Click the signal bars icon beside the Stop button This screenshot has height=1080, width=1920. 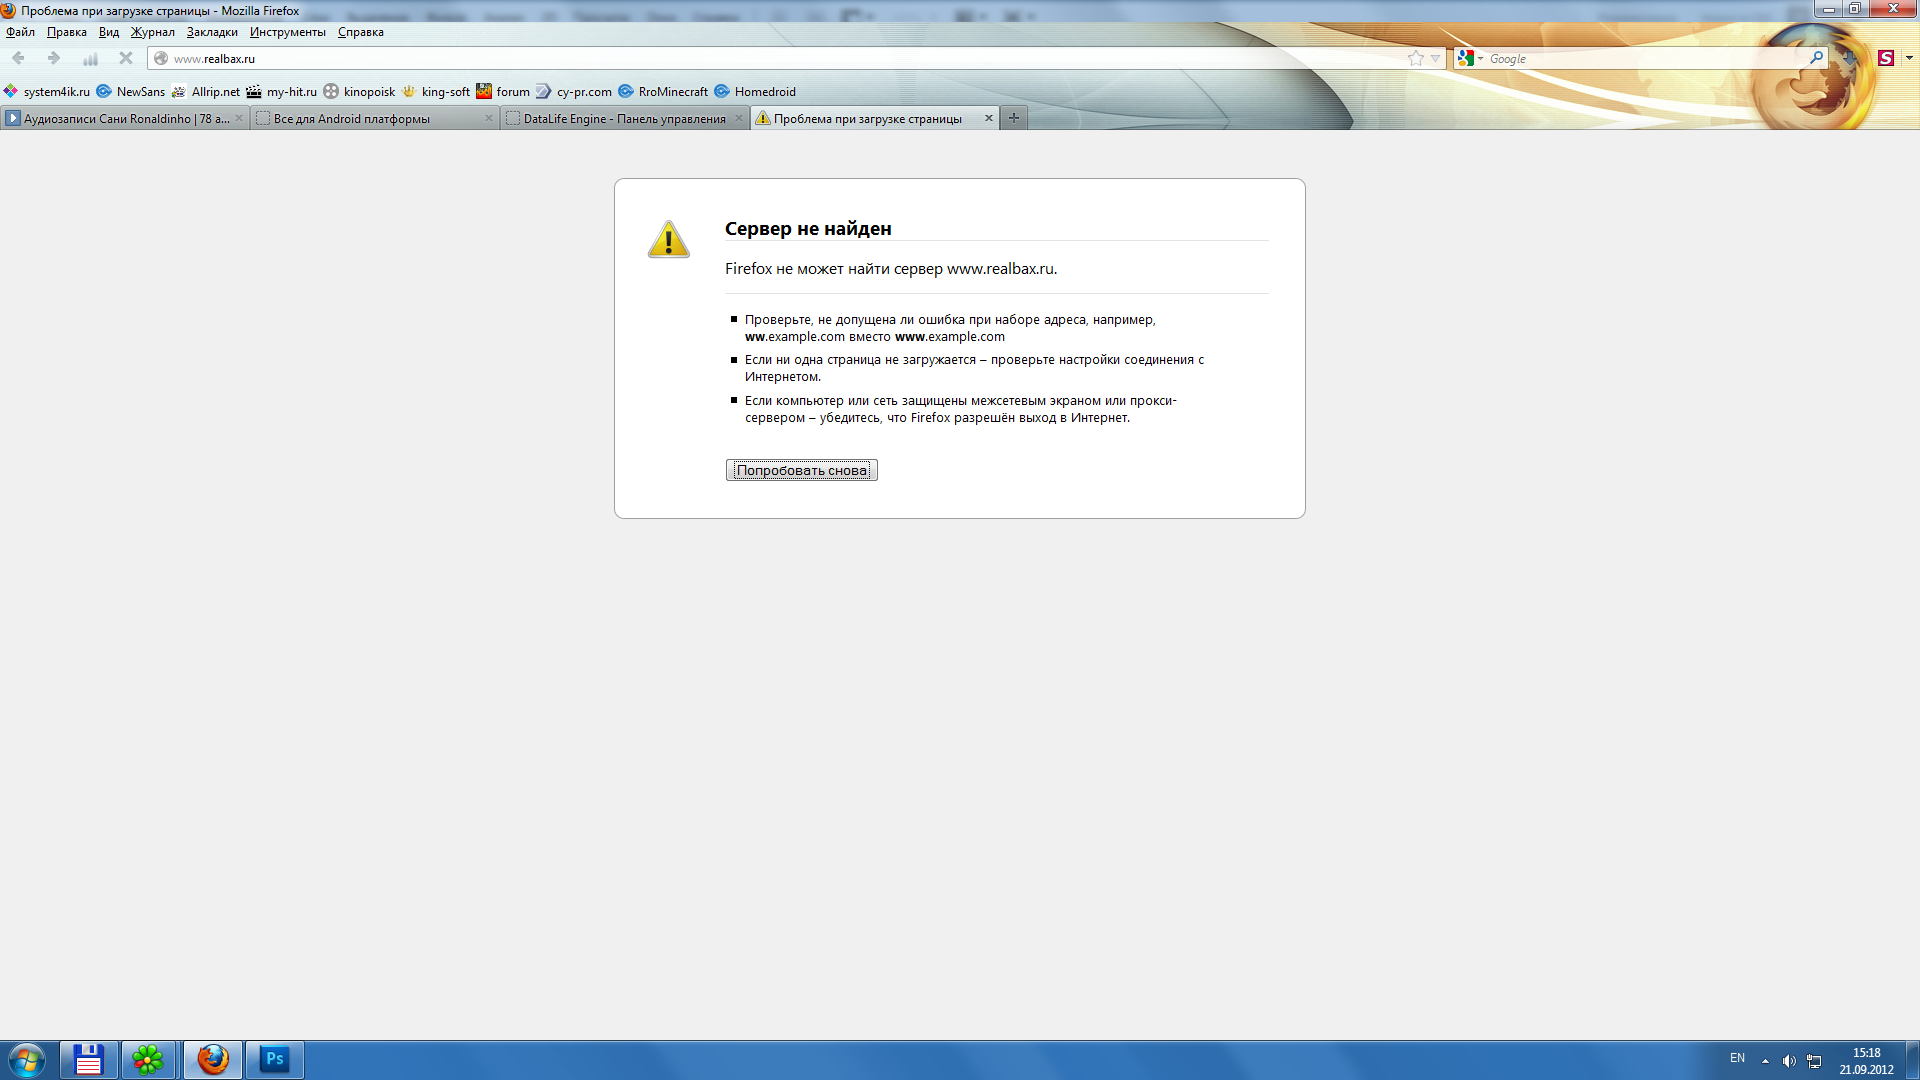(90, 58)
